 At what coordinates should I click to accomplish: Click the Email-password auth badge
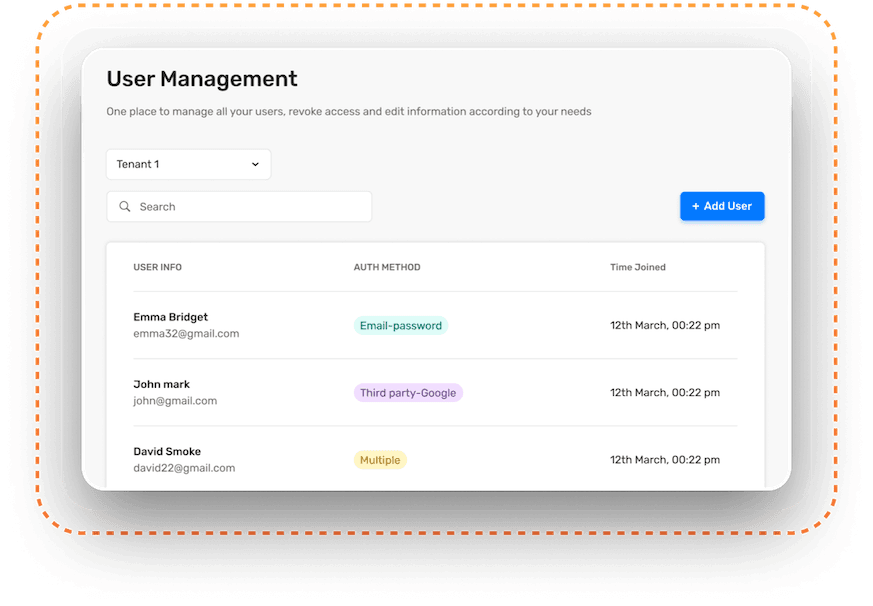tap(400, 326)
